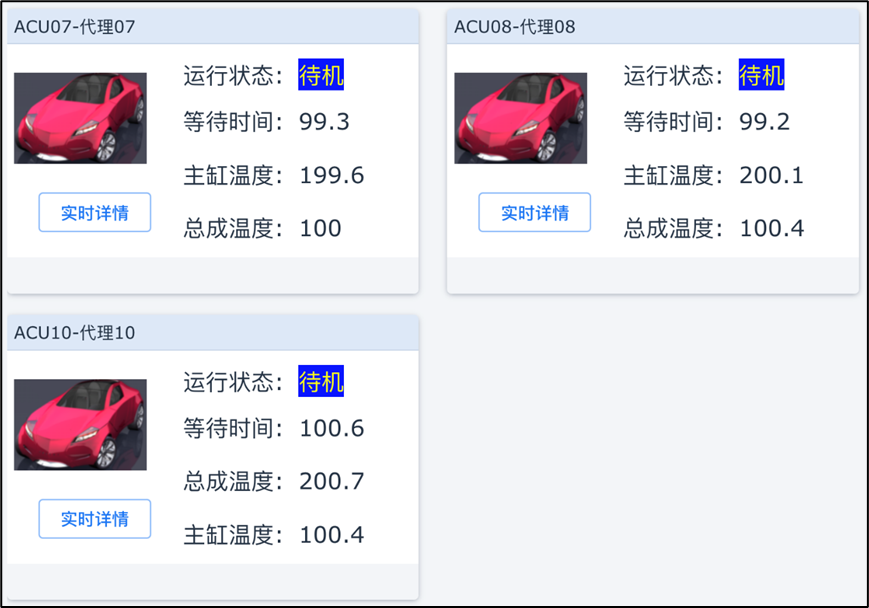Click ACU10 总成温度 value 200.7
Image resolution: width=869 pixels, height=608 pixels.
click(x=331, y=482)
